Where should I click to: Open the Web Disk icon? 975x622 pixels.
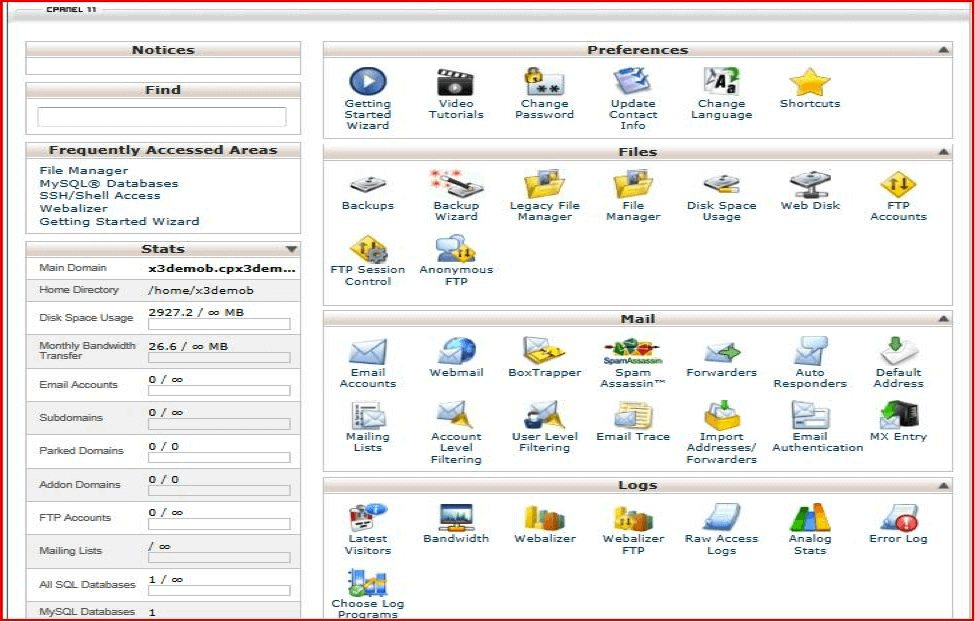[810, 183]
